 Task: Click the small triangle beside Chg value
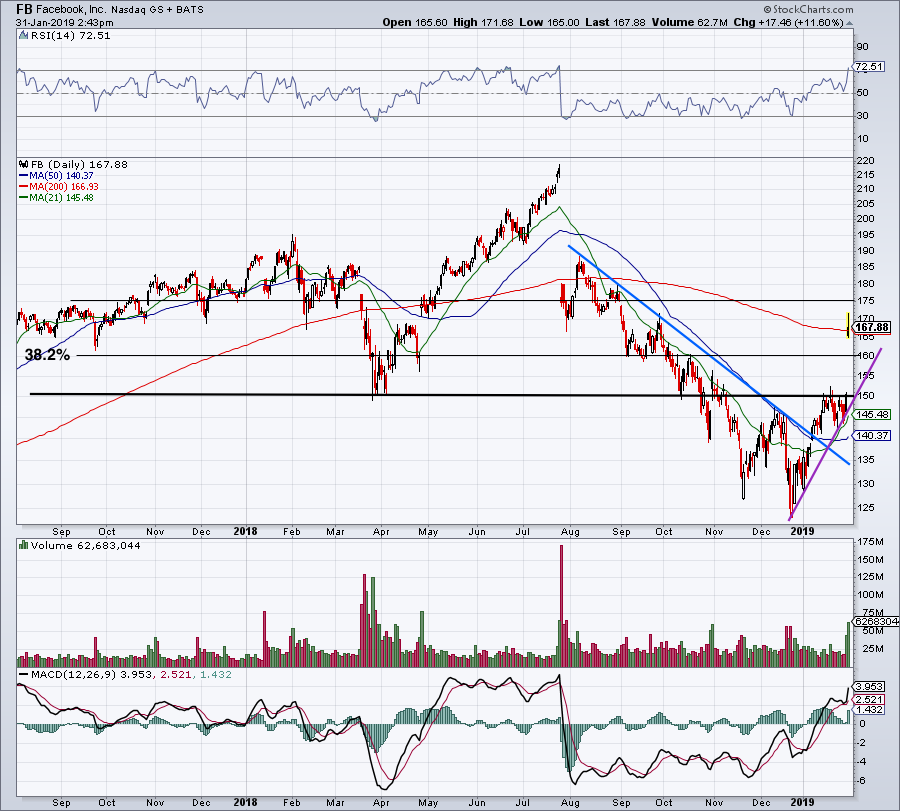click(849, 24)
